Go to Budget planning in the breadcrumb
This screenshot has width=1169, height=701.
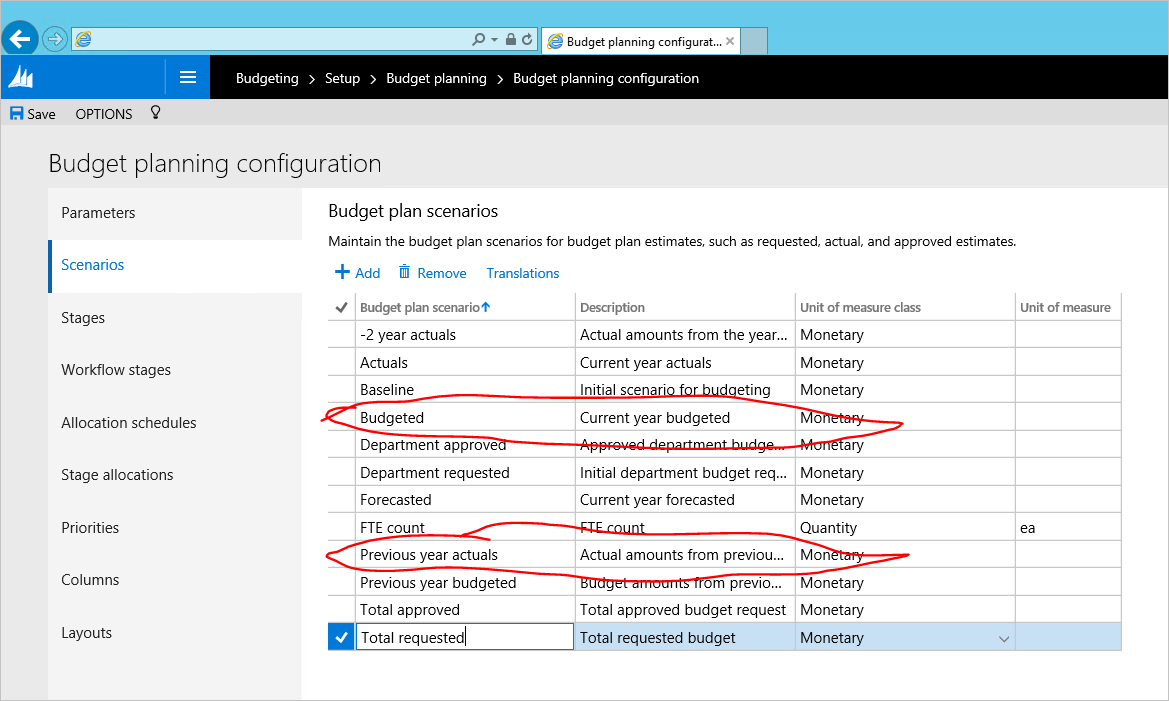pyautogui.click(x=436, y=78)
